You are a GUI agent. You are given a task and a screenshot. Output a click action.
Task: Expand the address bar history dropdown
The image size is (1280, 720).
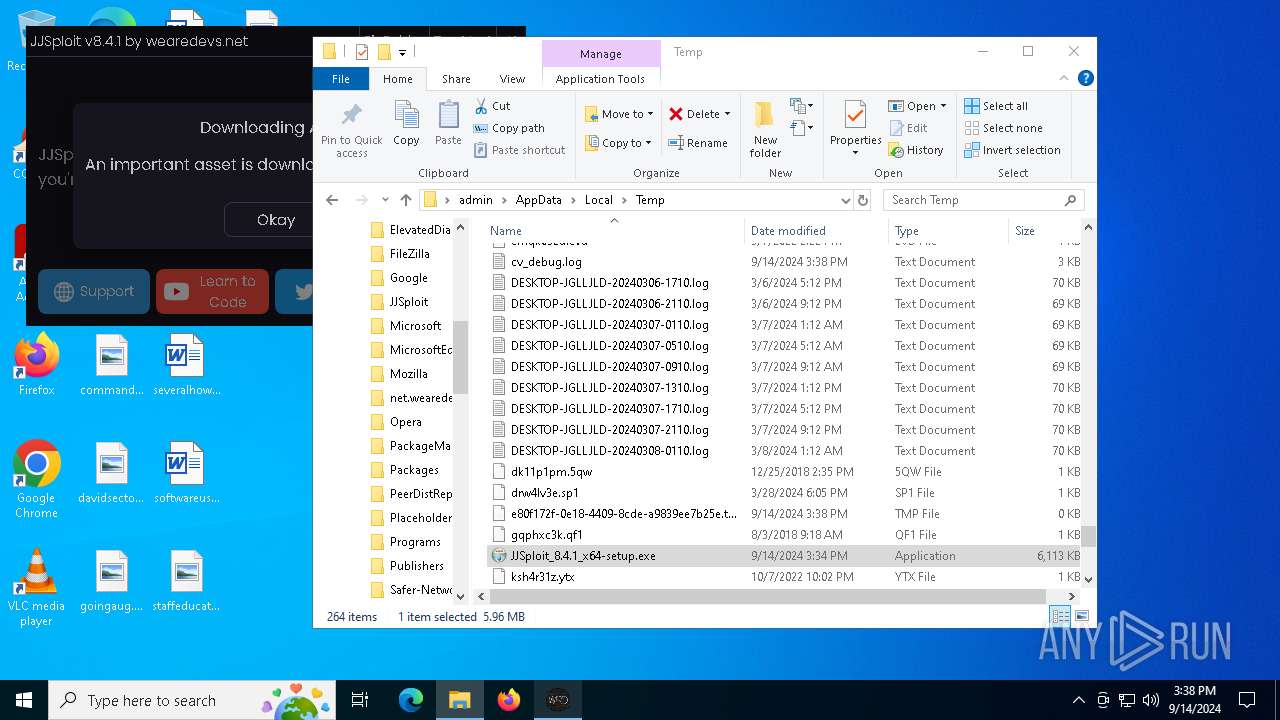(x=846, y=200)
